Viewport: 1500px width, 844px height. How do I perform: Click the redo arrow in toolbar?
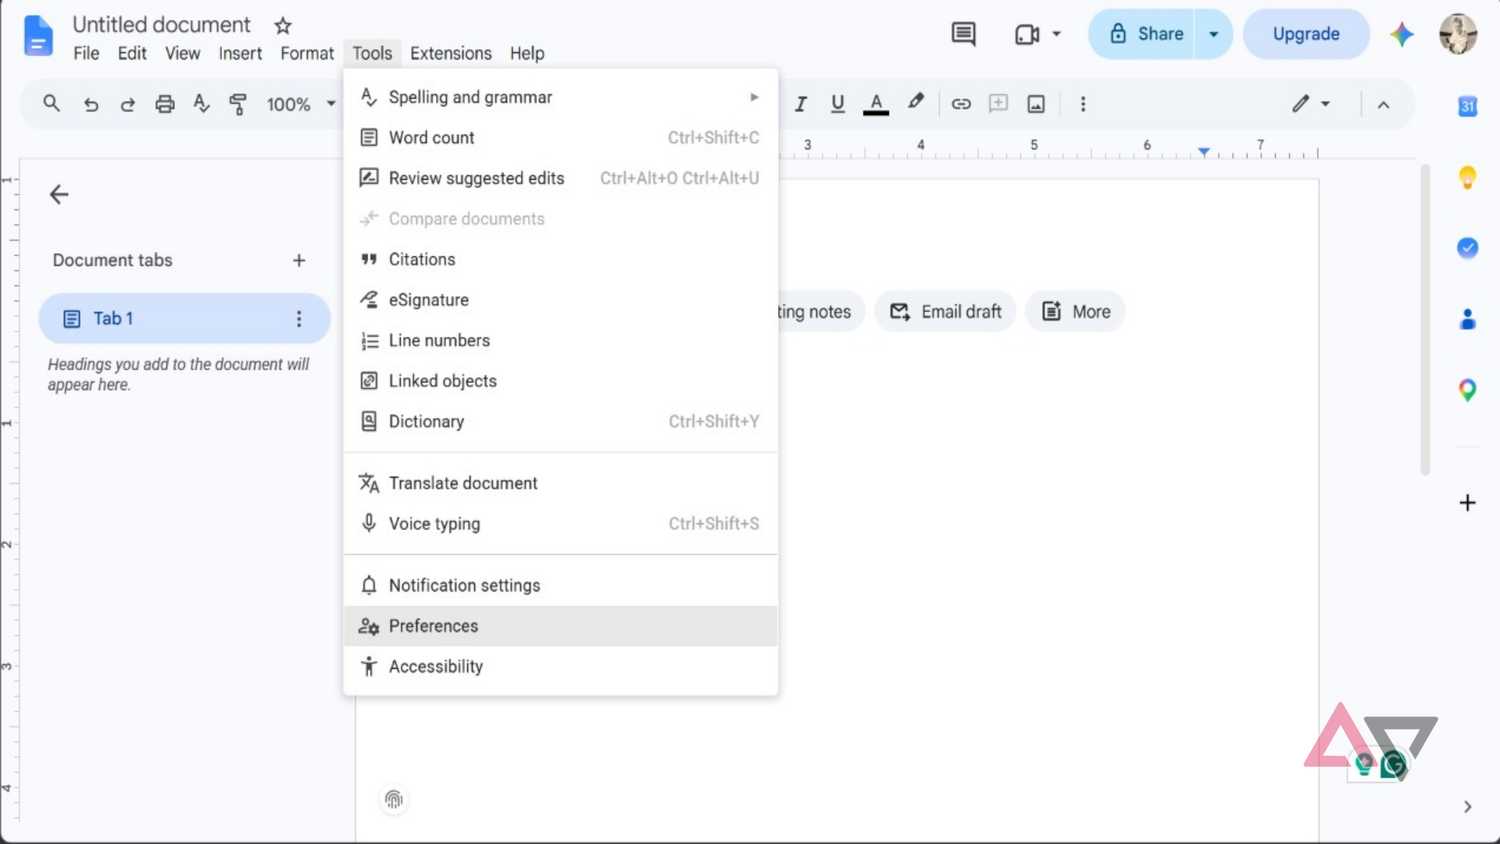(x=128, y=104)
